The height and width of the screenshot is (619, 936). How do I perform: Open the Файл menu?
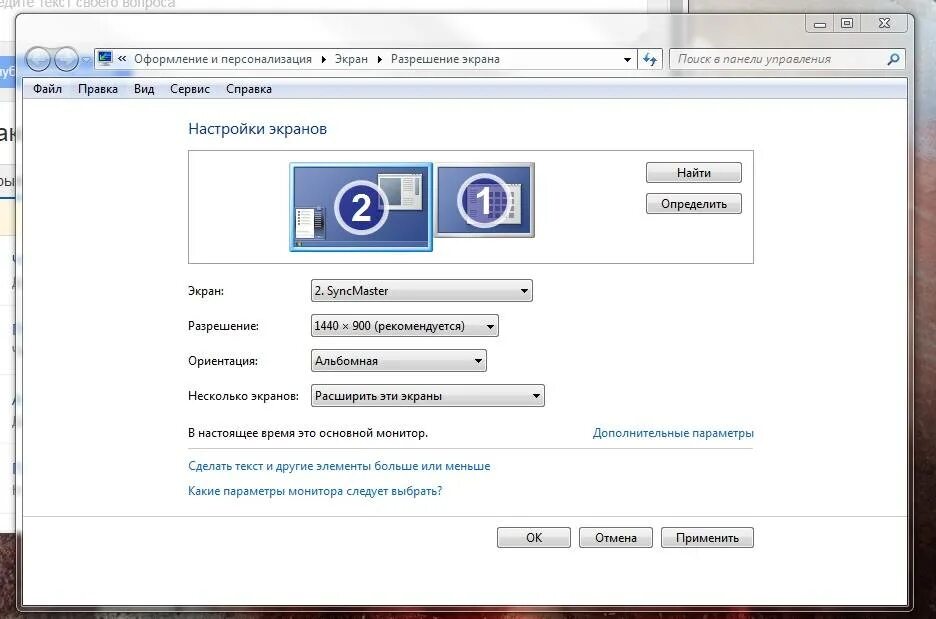coord(47,89)
